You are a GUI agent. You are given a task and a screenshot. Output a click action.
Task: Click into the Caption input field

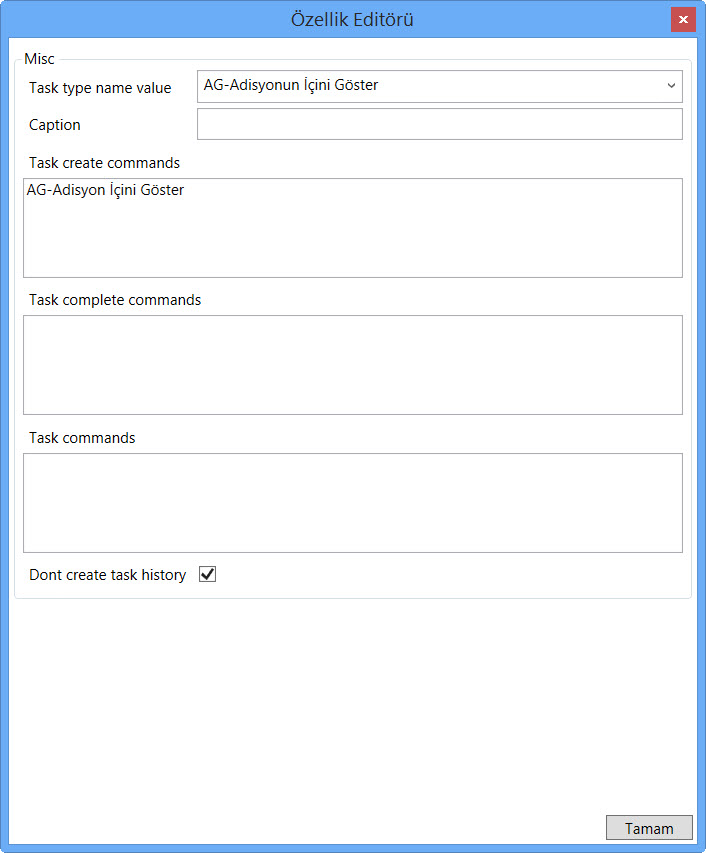[x=439, y=125]
